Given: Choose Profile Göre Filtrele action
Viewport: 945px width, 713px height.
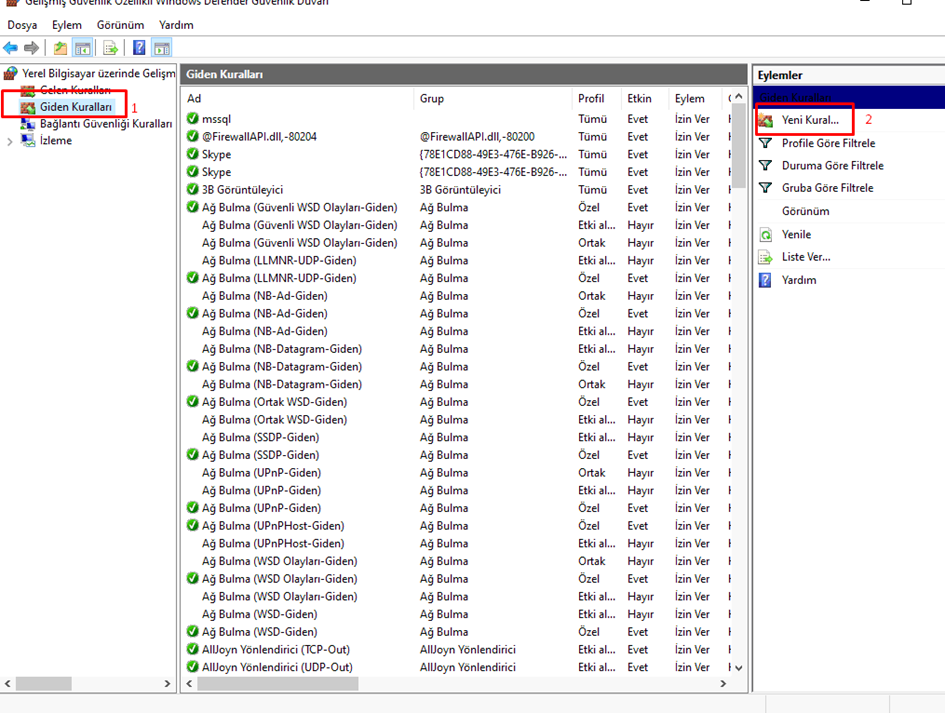Looking at the screenshot, I should click(829, 143).
